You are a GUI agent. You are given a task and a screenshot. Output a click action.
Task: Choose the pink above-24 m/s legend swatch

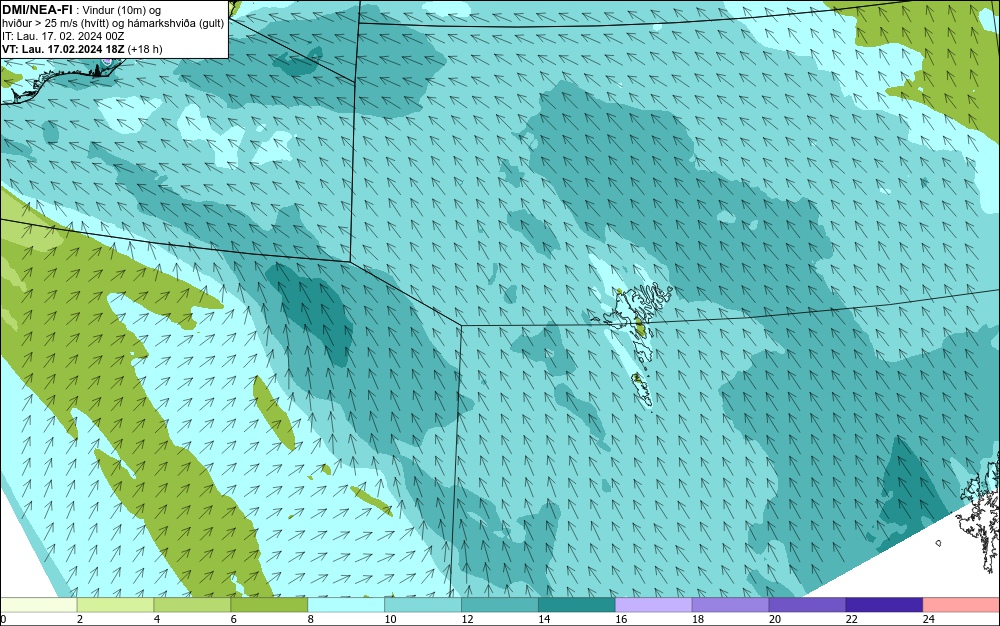962,605
